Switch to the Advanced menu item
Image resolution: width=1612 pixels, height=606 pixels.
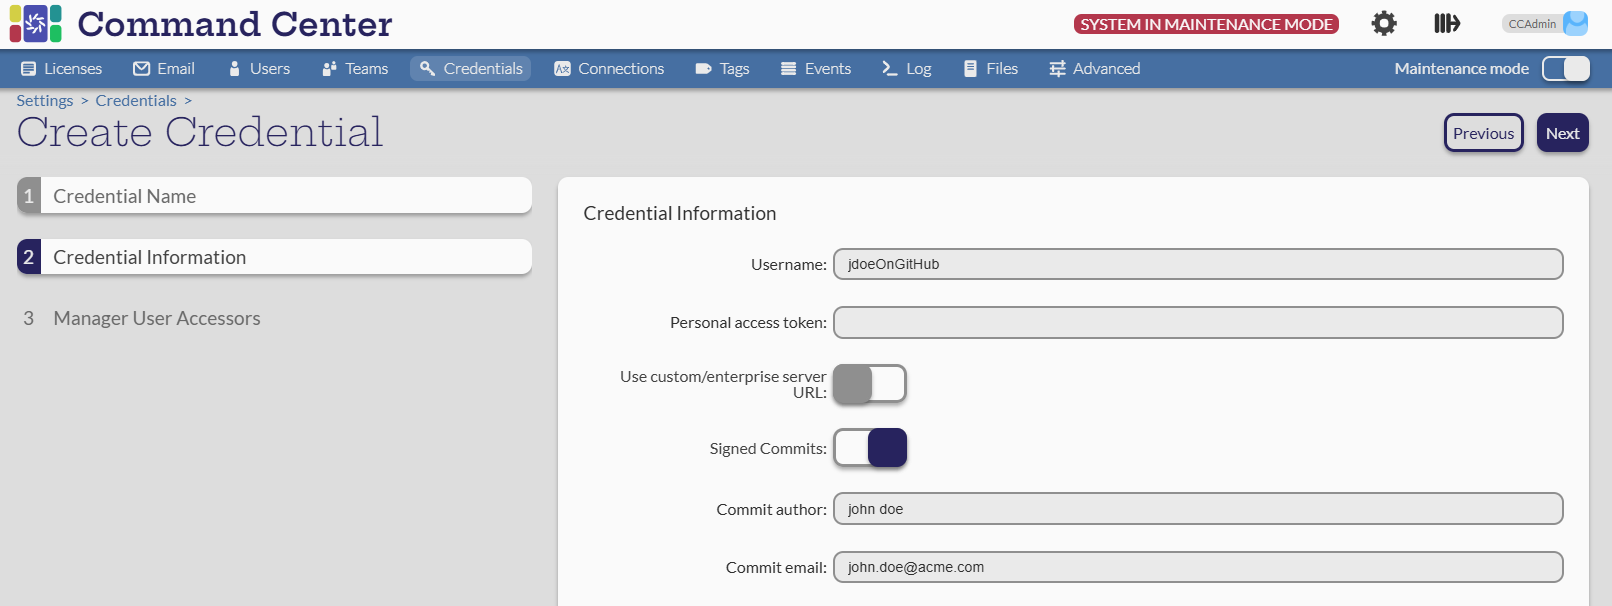click(x=1095, y=69)
